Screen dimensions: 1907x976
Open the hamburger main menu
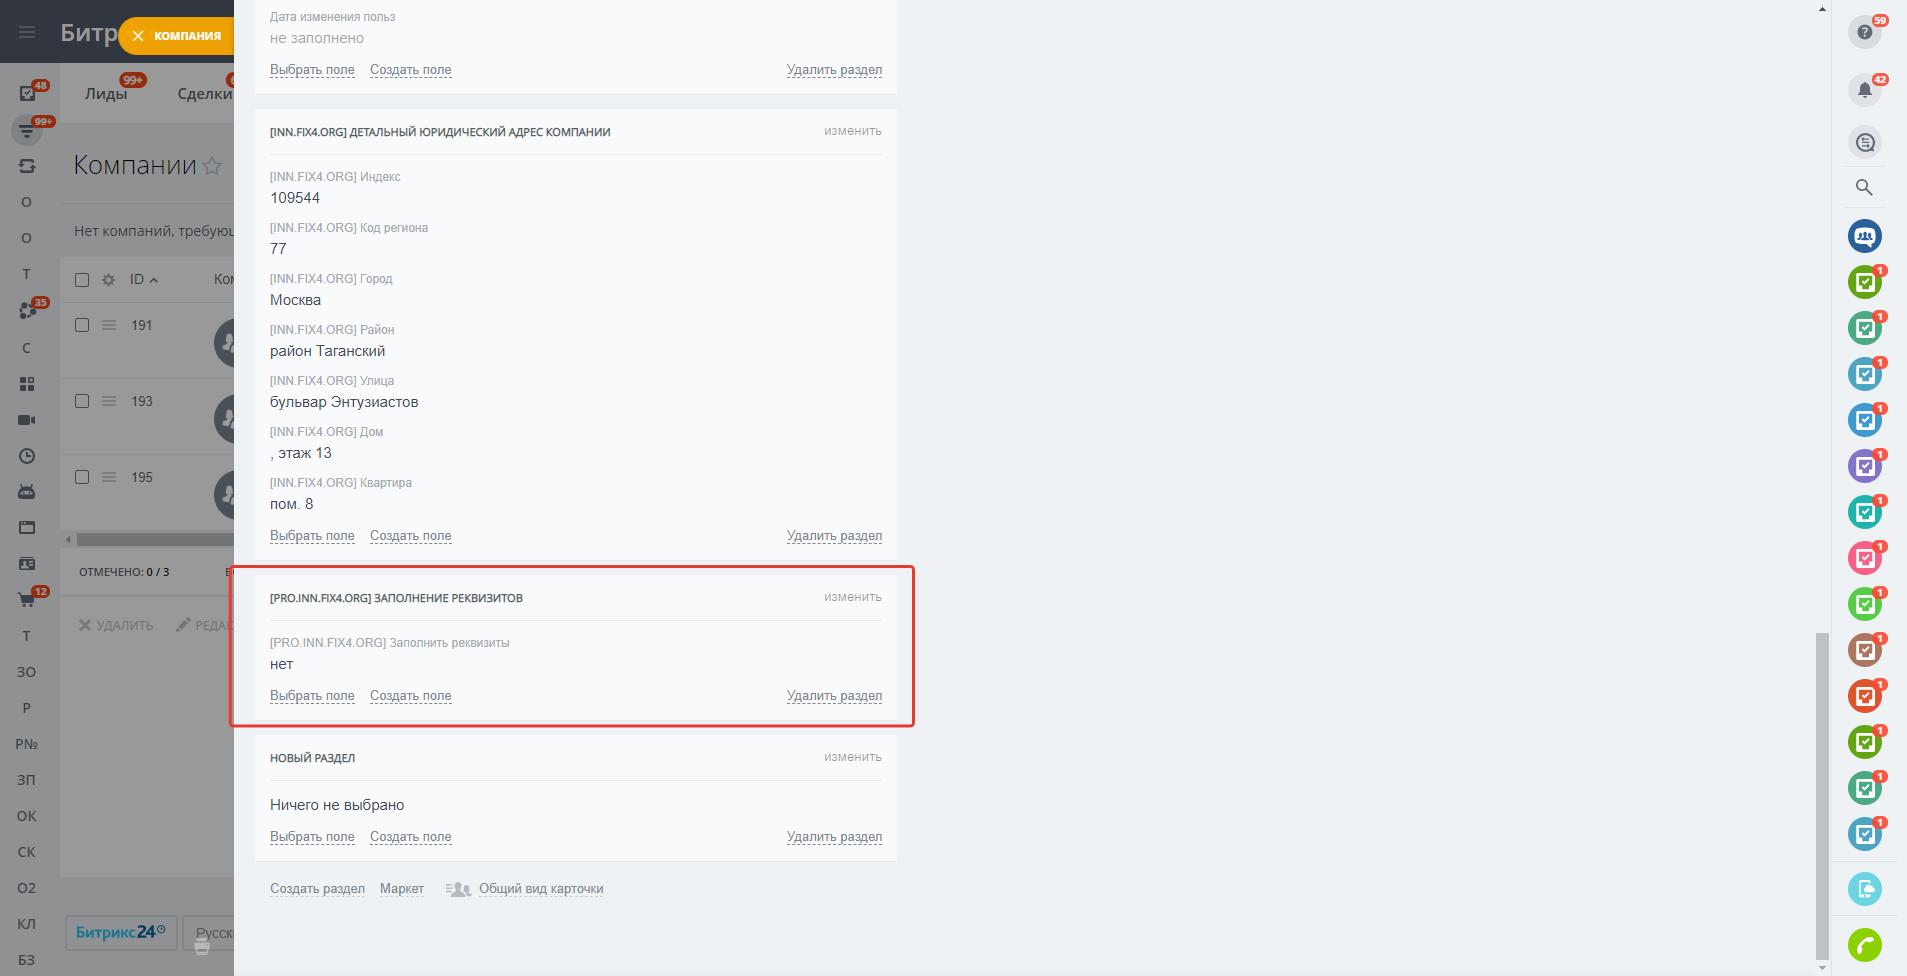tap(27, 32)
